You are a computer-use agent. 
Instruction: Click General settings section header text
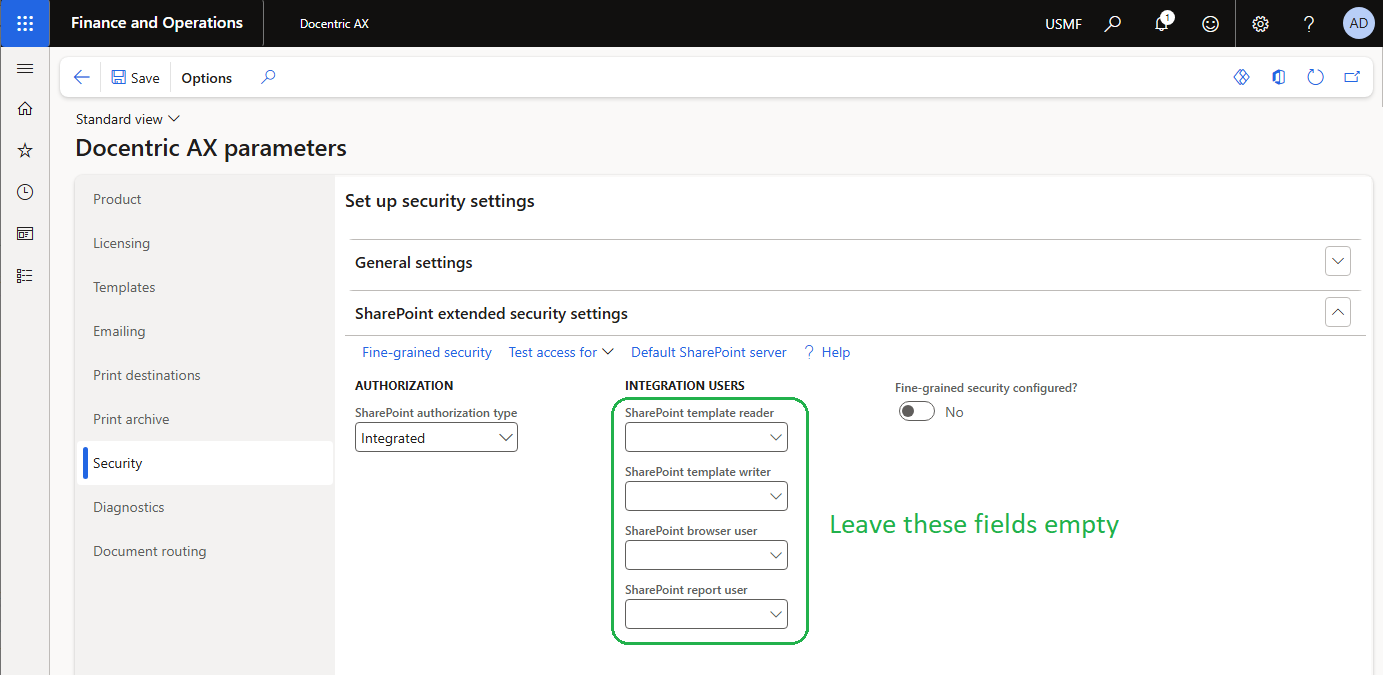click(414, 262)
